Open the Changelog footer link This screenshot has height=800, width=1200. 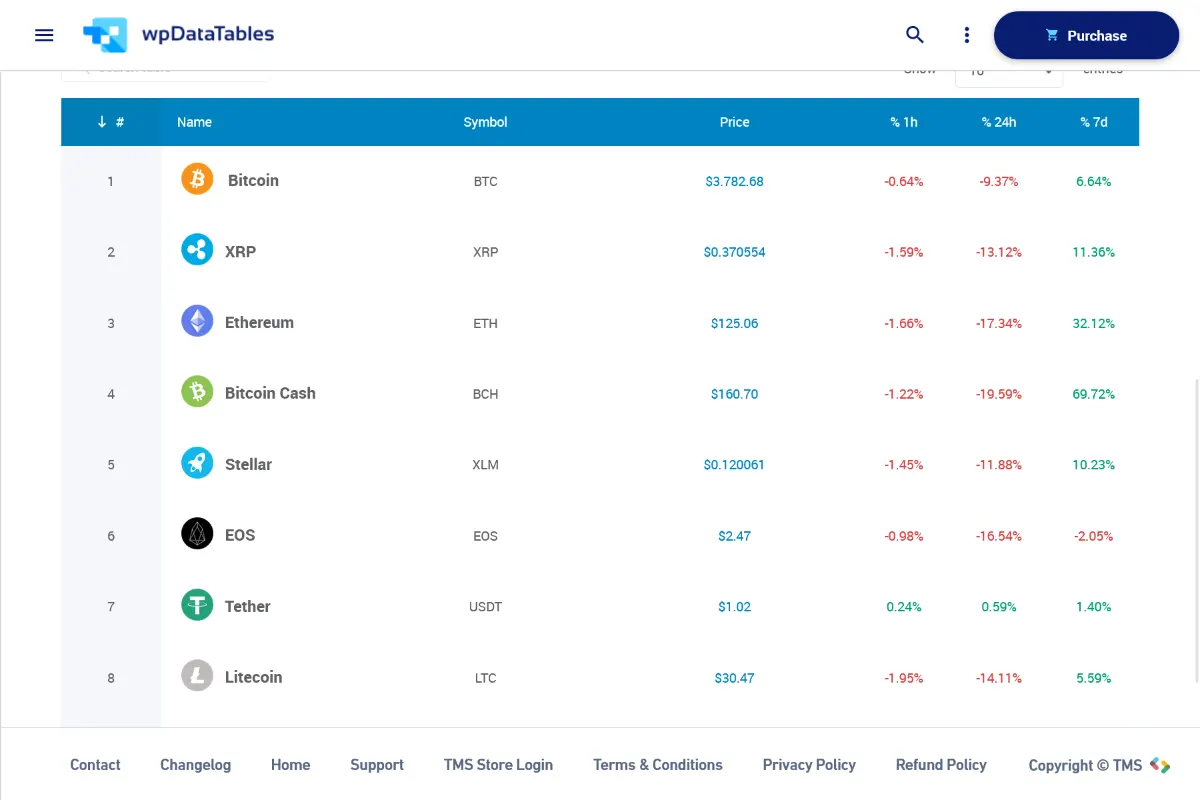coord(195,765)
